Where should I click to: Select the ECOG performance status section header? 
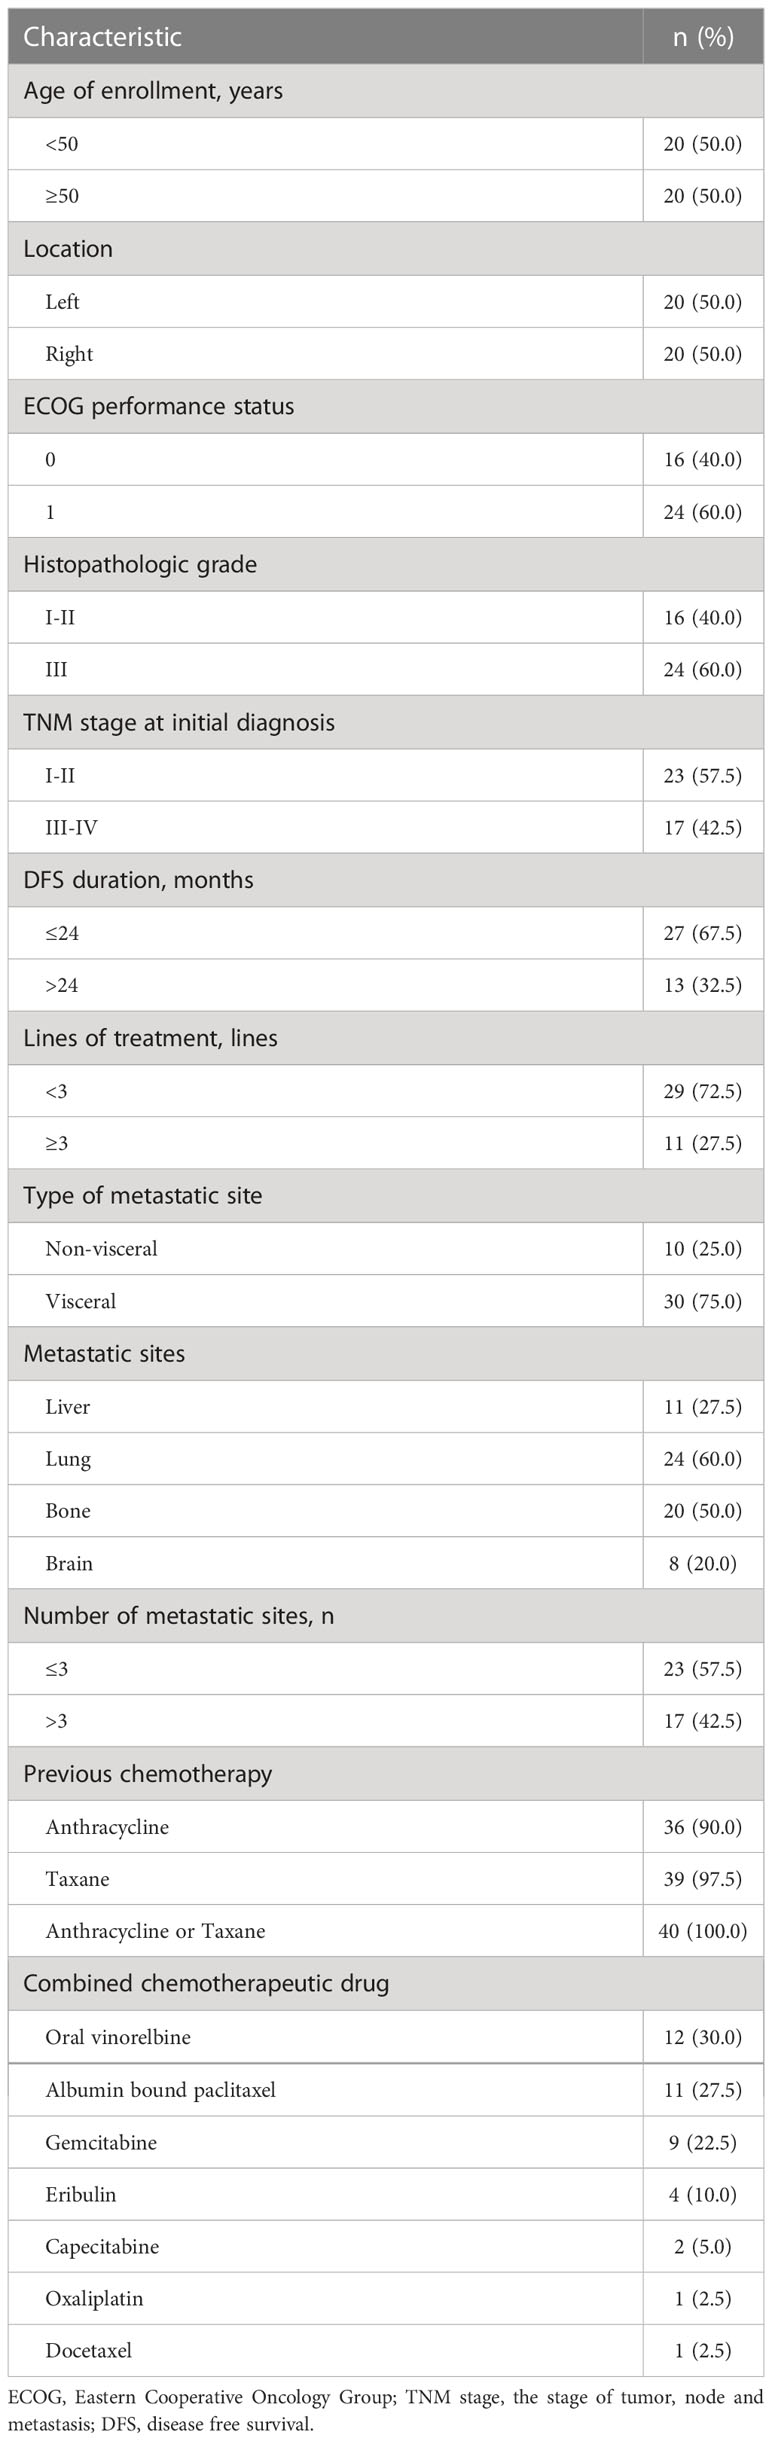386,407
